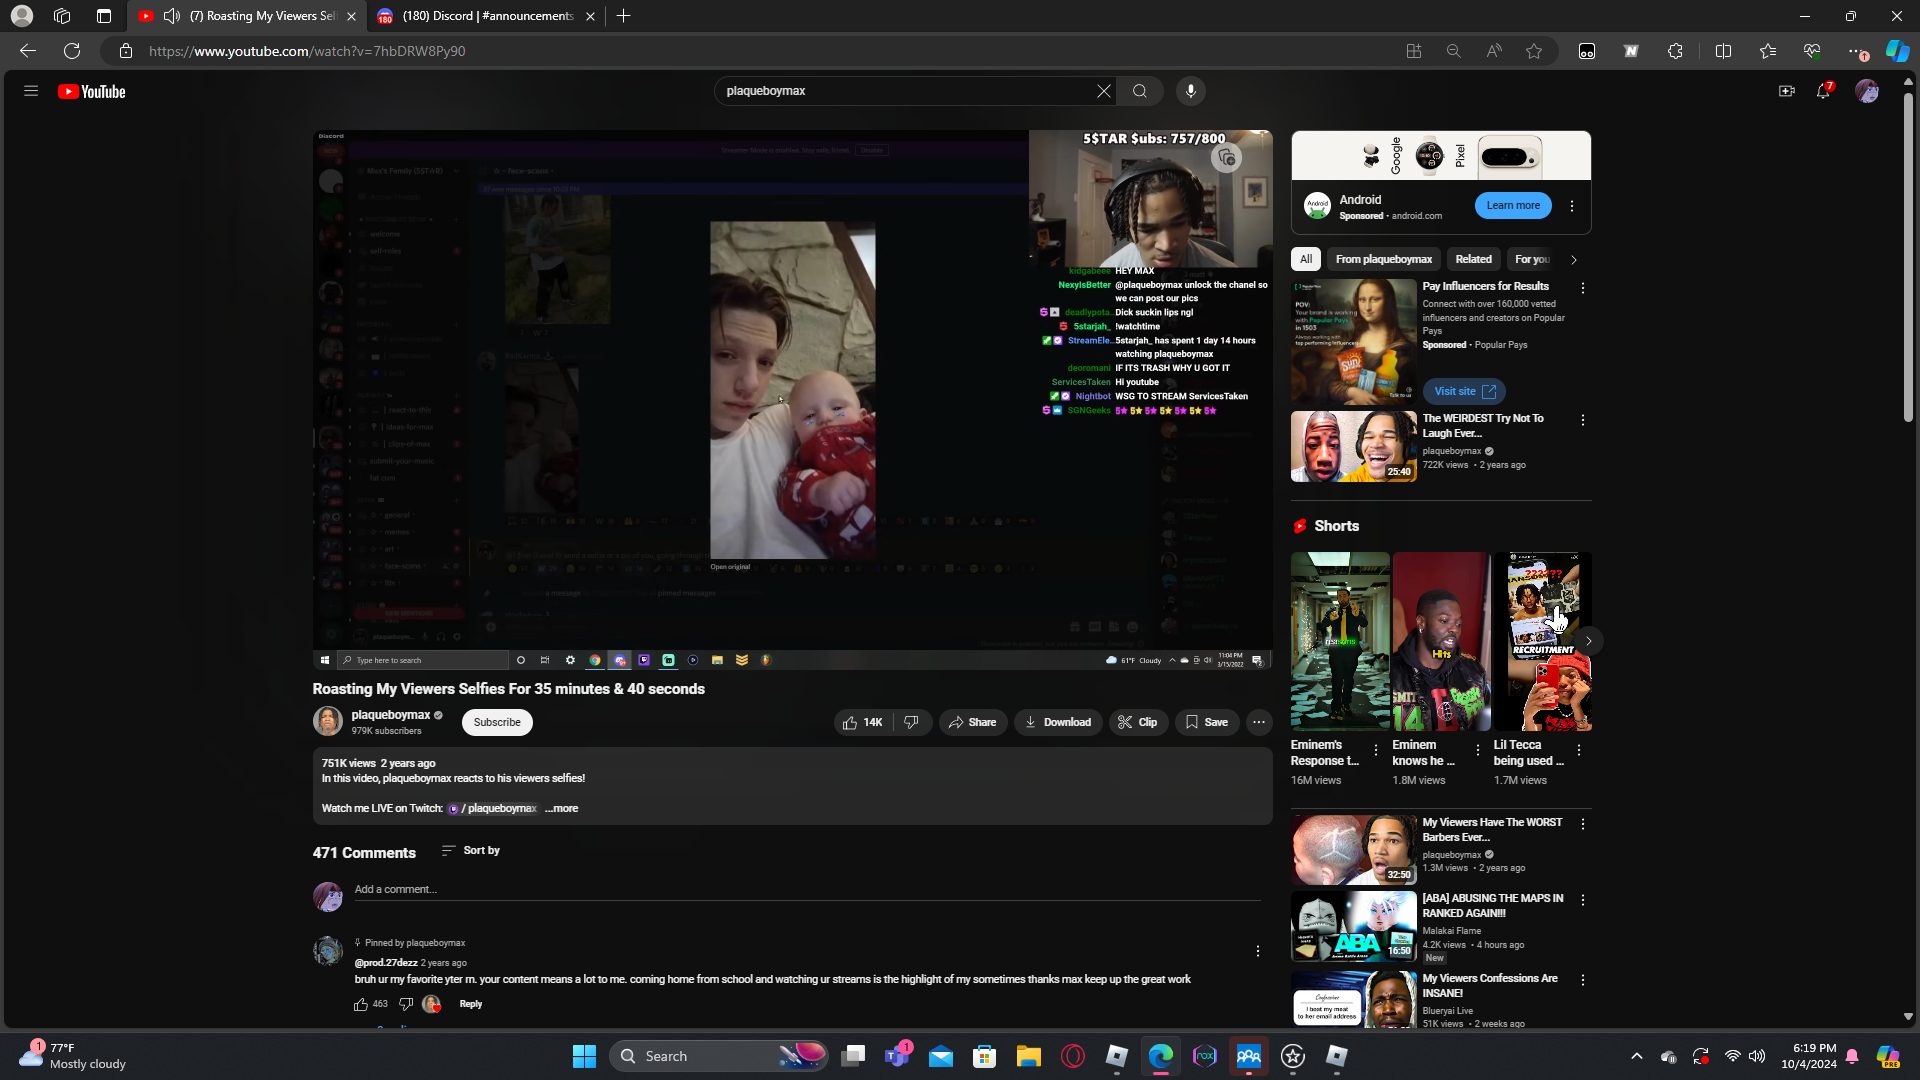Play the ABA Abusing The Maps video
The height and width of the screenshot is (1080, 1920).
click(1354, 927)
